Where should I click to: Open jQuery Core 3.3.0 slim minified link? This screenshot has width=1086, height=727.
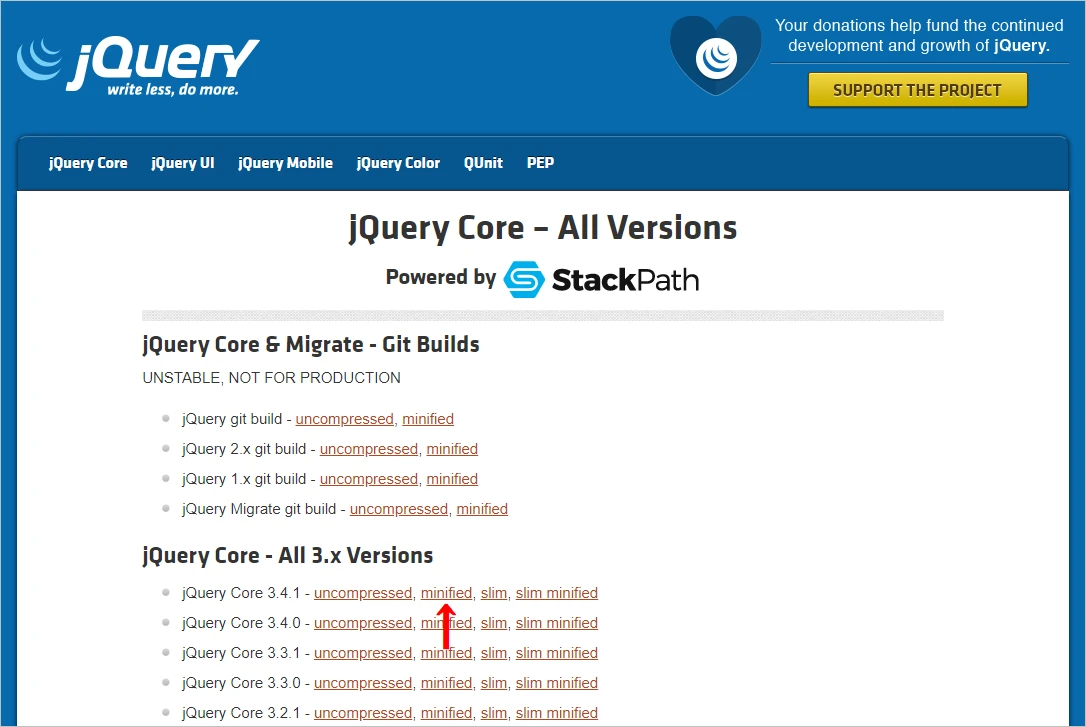(557, 683)
